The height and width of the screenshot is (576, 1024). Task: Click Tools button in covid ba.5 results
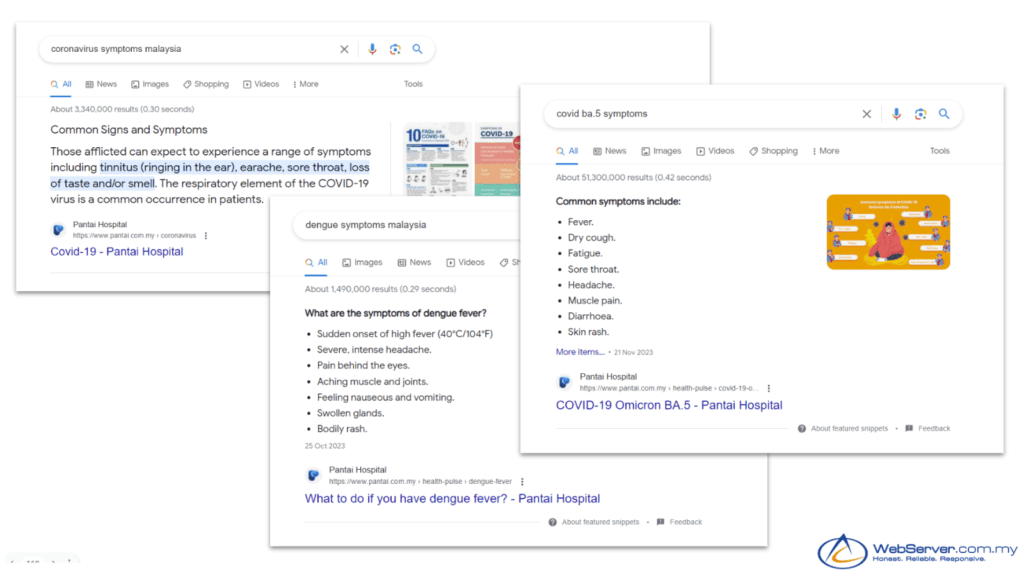coord(939,151)
